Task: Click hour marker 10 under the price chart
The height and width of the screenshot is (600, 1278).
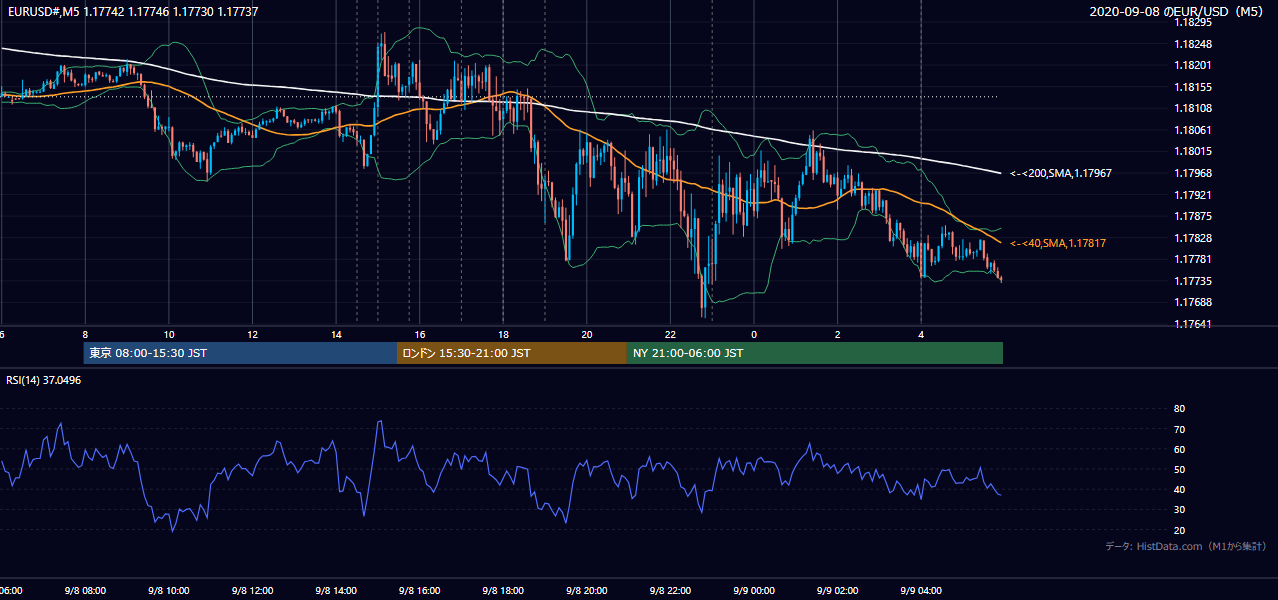Action: coord(169,334)
